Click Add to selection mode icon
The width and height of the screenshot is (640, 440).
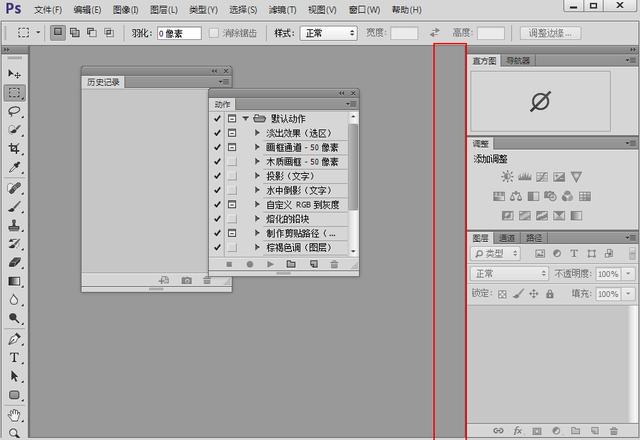tap(75, 33)
